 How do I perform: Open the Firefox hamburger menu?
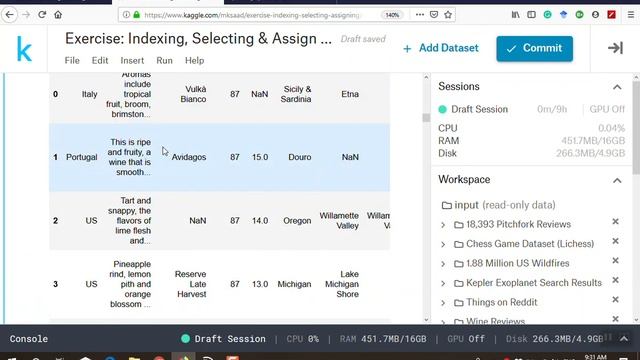pos(631,15)
